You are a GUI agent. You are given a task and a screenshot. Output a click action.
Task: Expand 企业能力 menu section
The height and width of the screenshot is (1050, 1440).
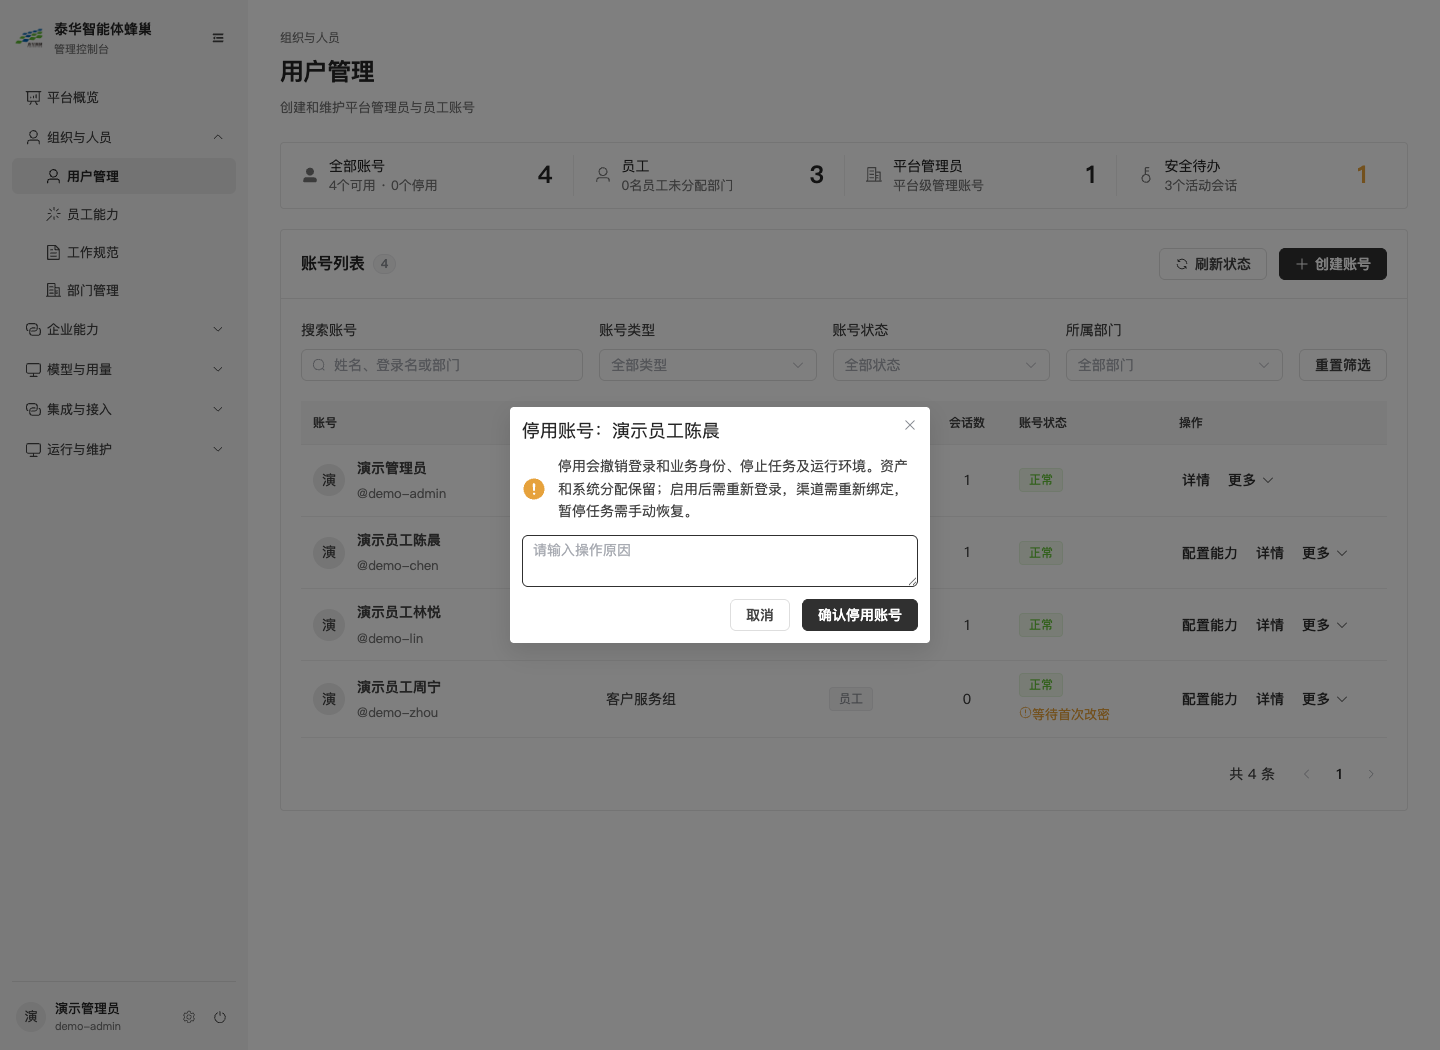pos(124,329)
